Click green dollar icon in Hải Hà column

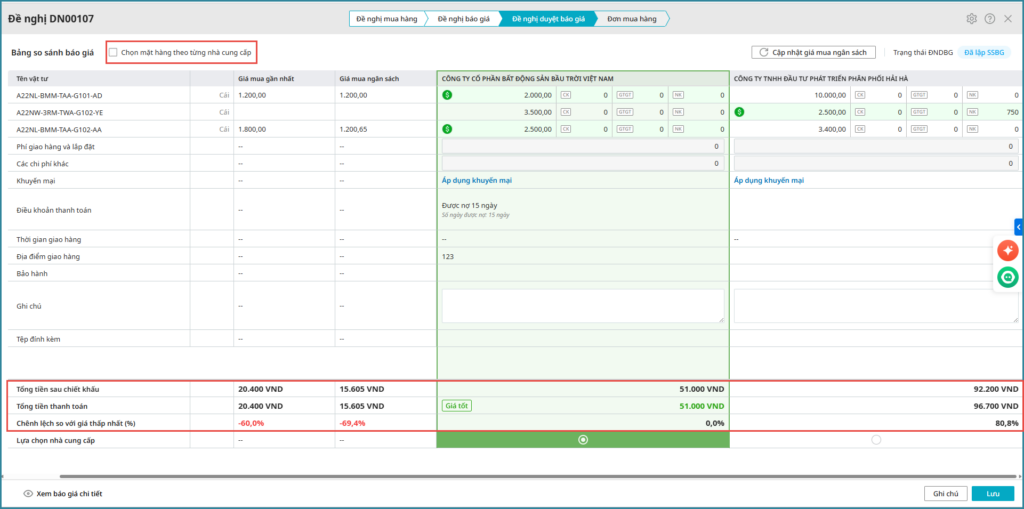[x=739, y=112]
